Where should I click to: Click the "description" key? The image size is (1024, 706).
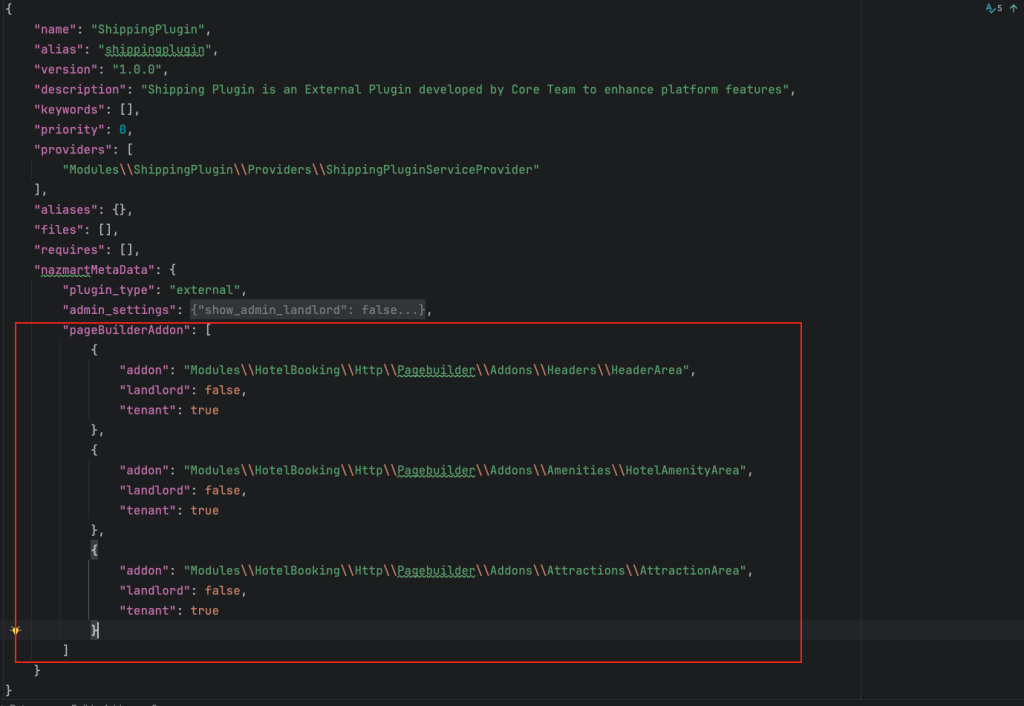click(80, 89)
